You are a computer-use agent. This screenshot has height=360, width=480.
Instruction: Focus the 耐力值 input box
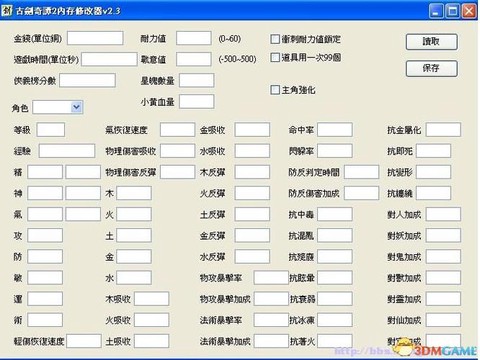(x=194, y=38)
